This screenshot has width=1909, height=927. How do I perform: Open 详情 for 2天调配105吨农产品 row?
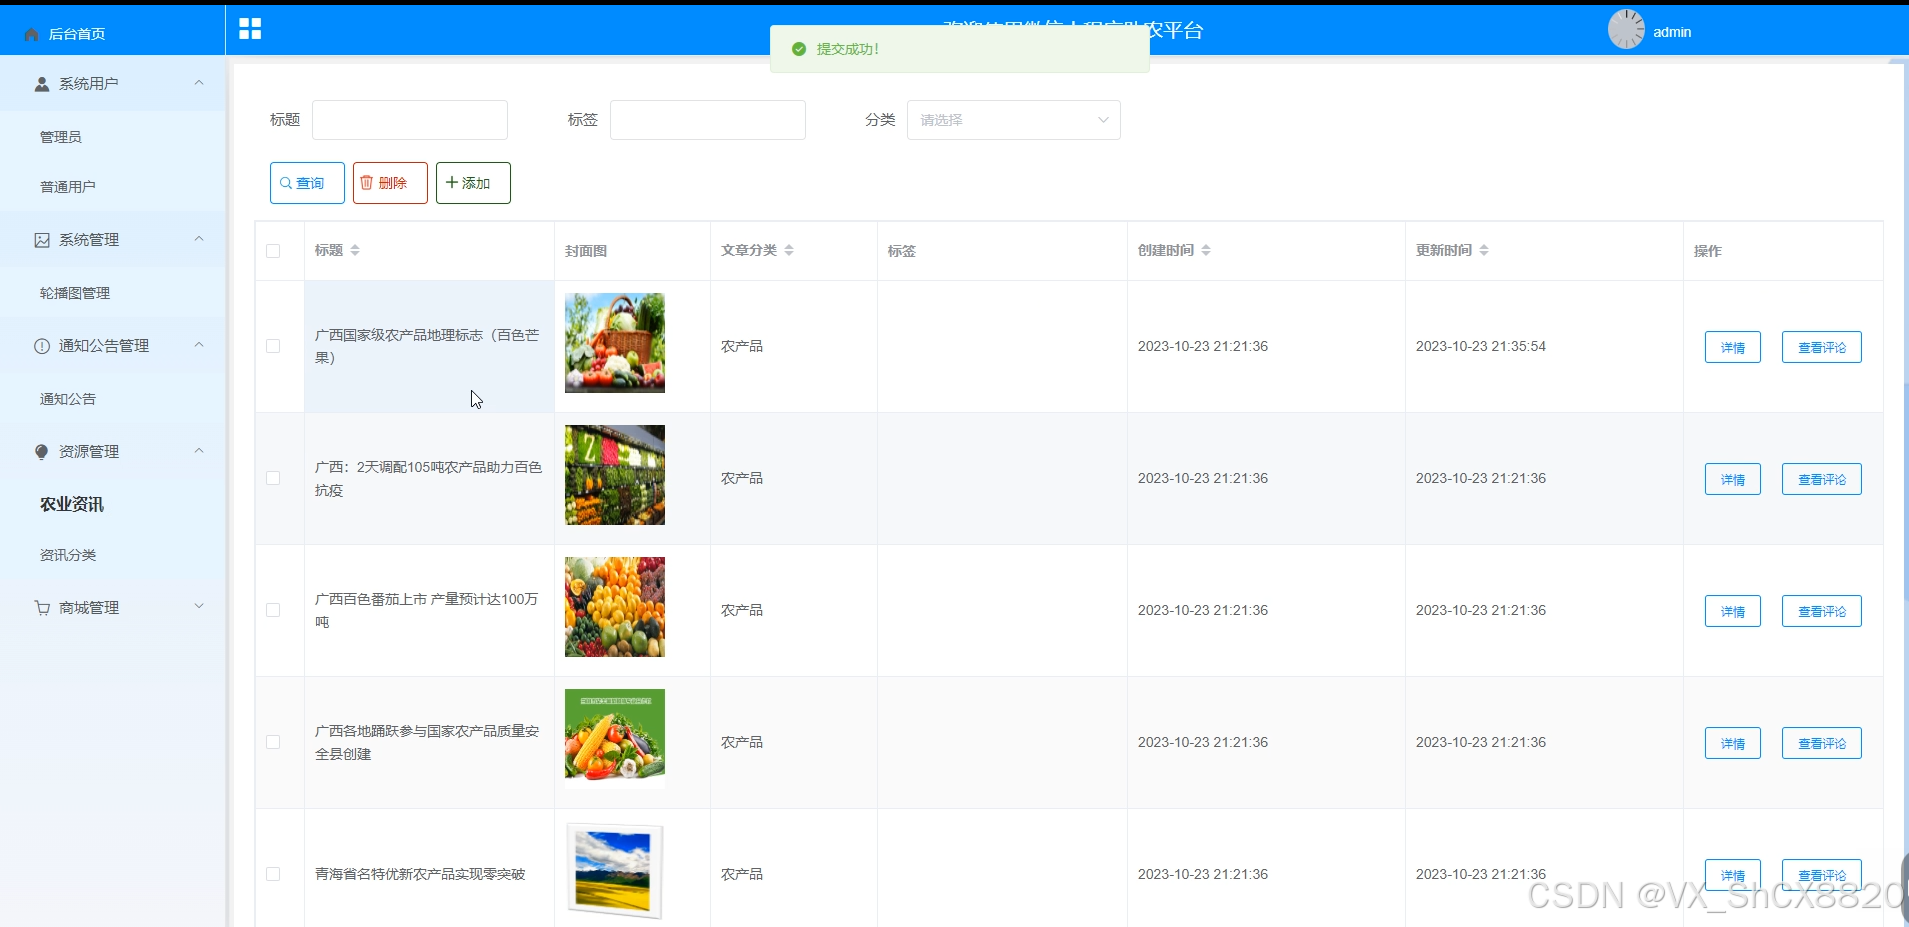(1732, 479)
